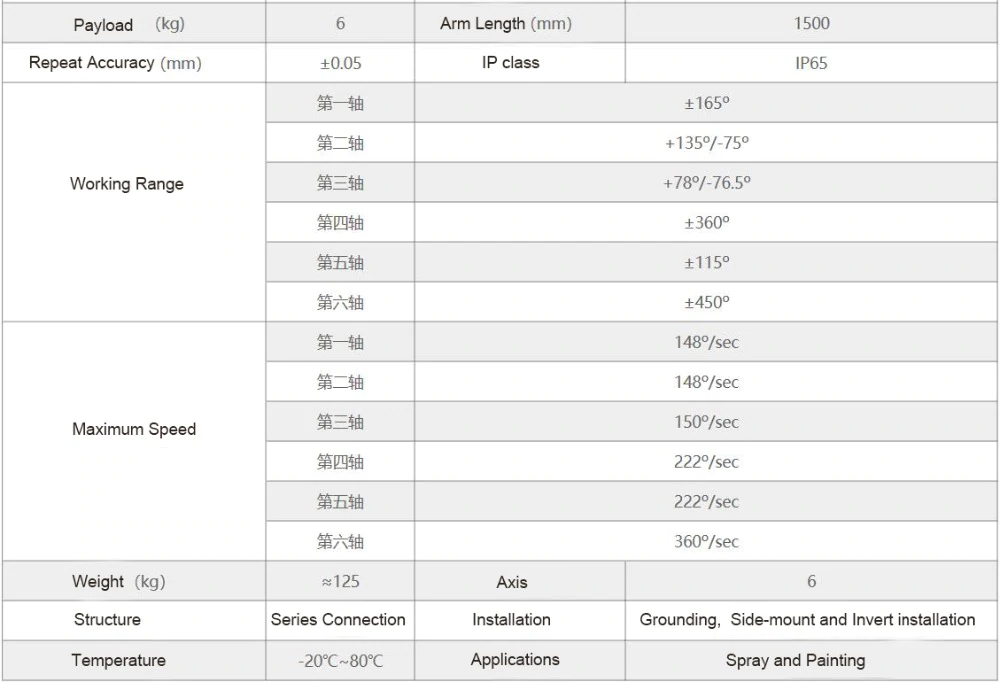Select the +78°/-76.5° range cell

pyautogui.click(x=706, y=183)
